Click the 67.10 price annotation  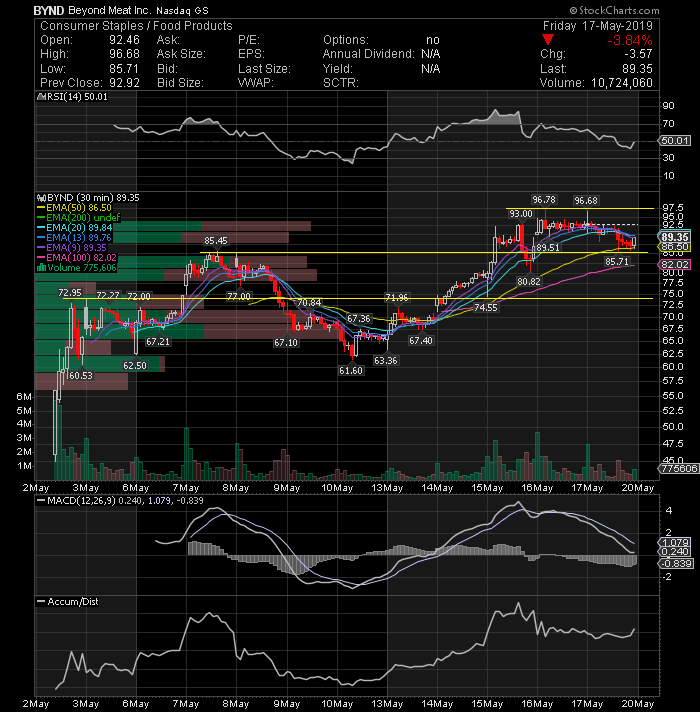[x=286, y=342]
